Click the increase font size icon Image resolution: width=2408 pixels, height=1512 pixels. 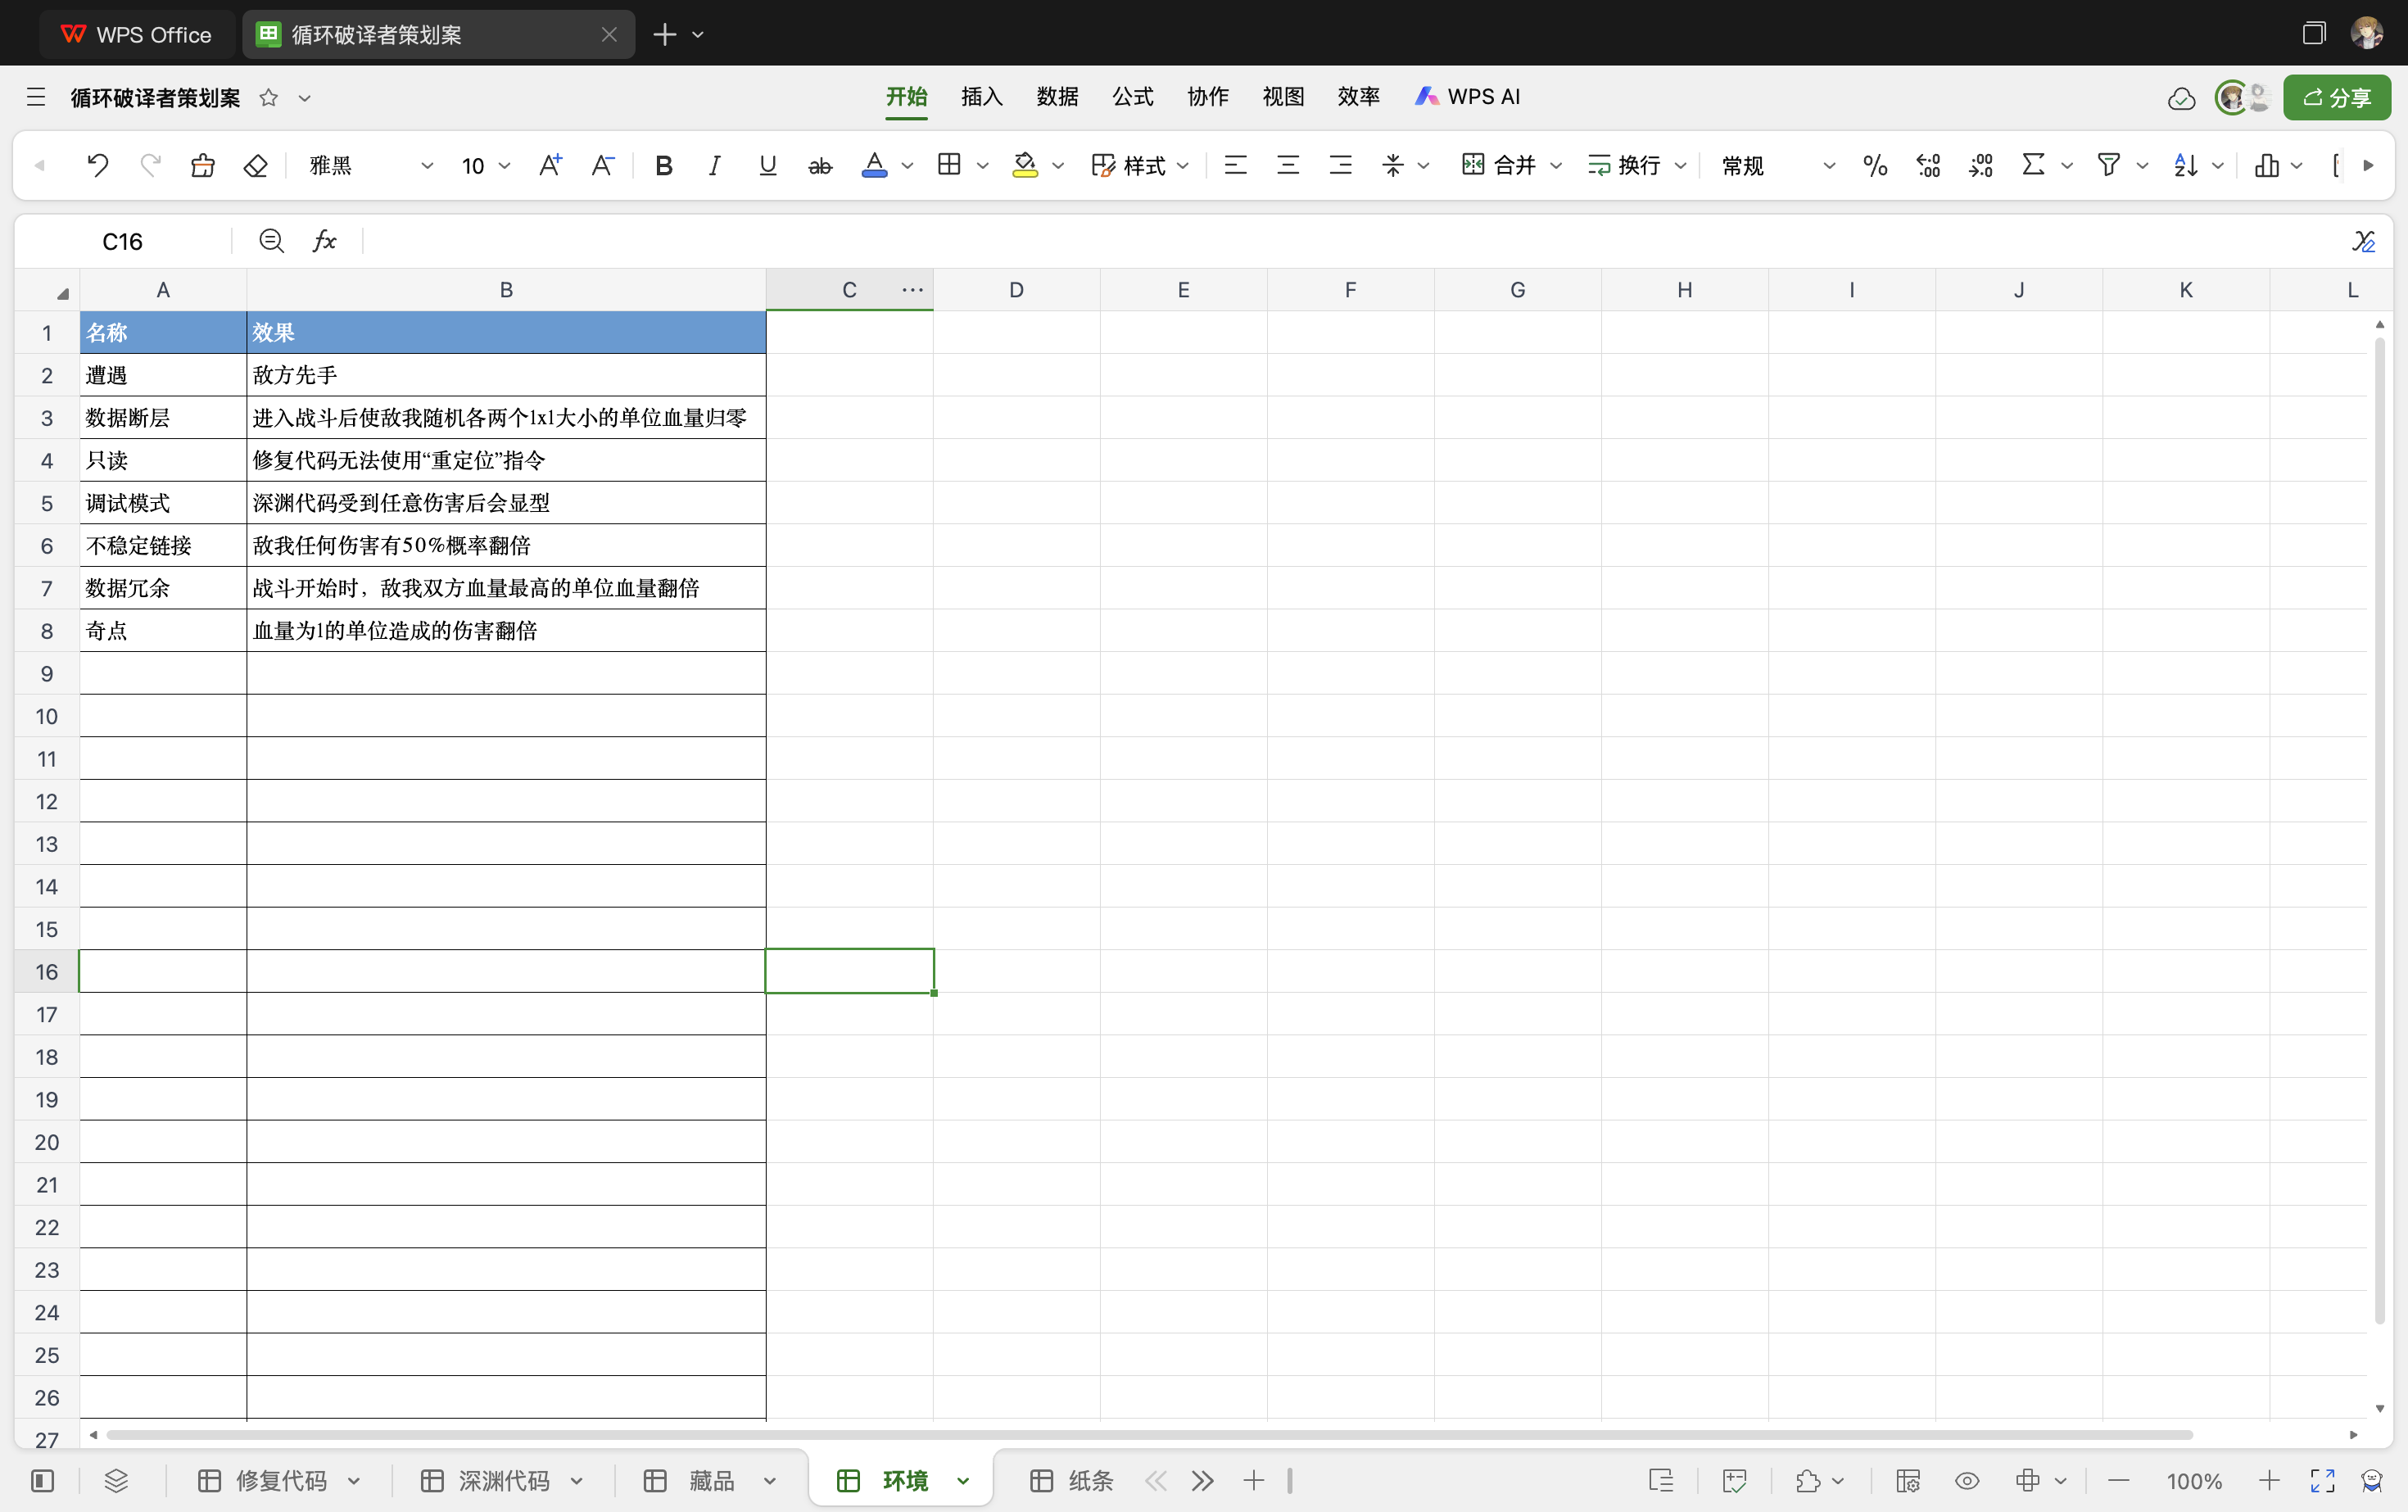click(x=550, y=165)
